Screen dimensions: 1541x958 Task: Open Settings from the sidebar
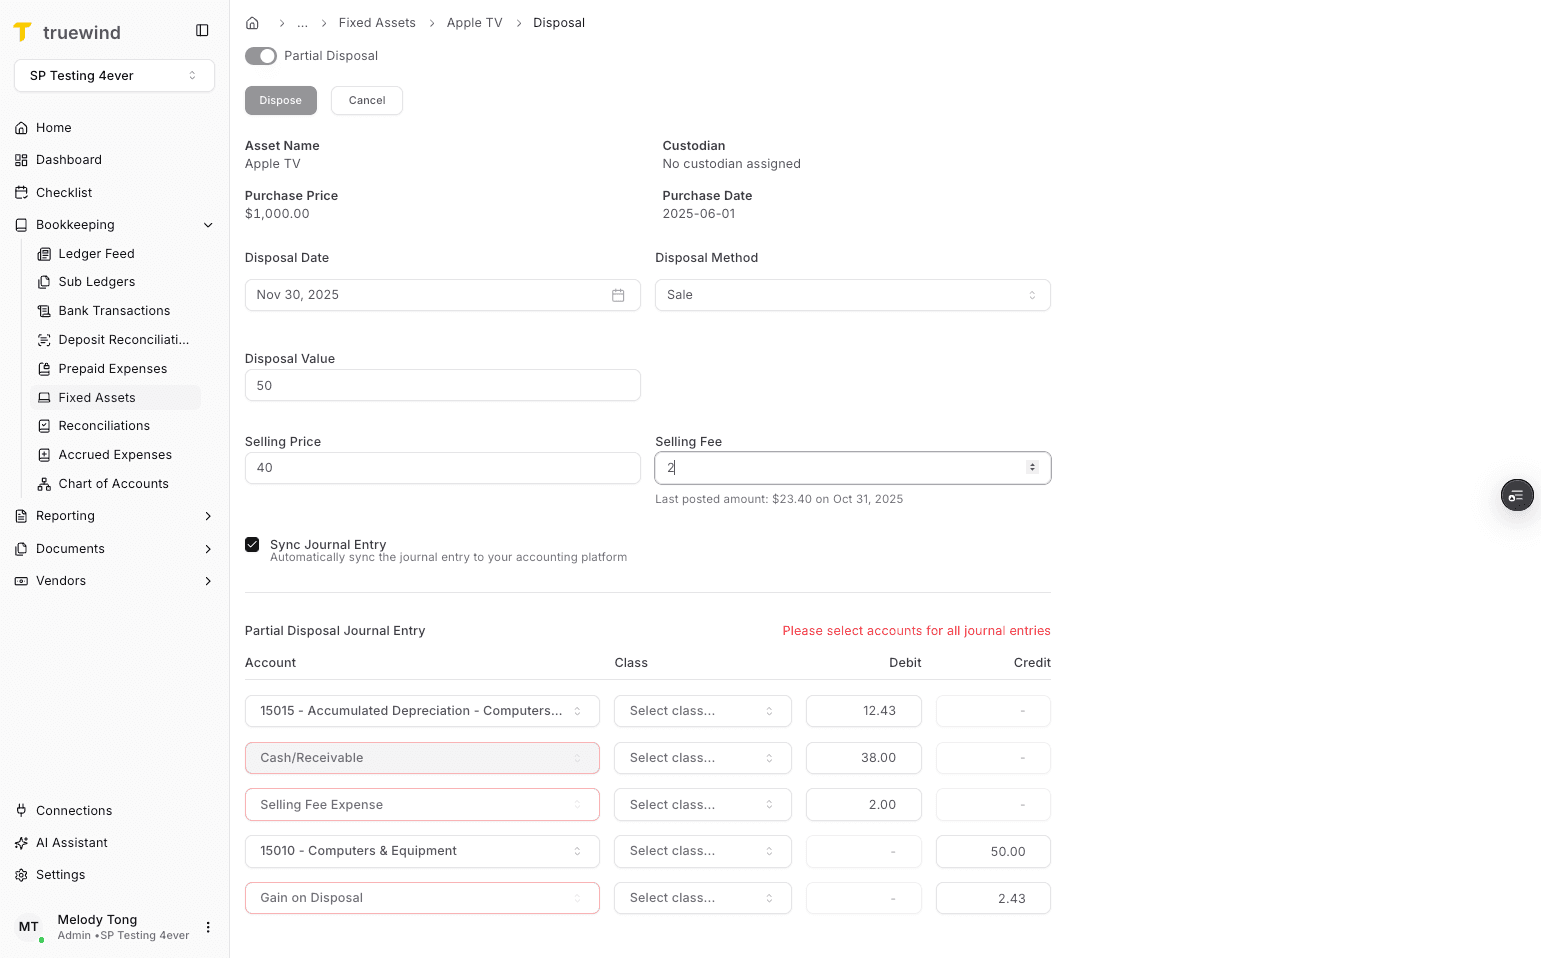(60, 874)
